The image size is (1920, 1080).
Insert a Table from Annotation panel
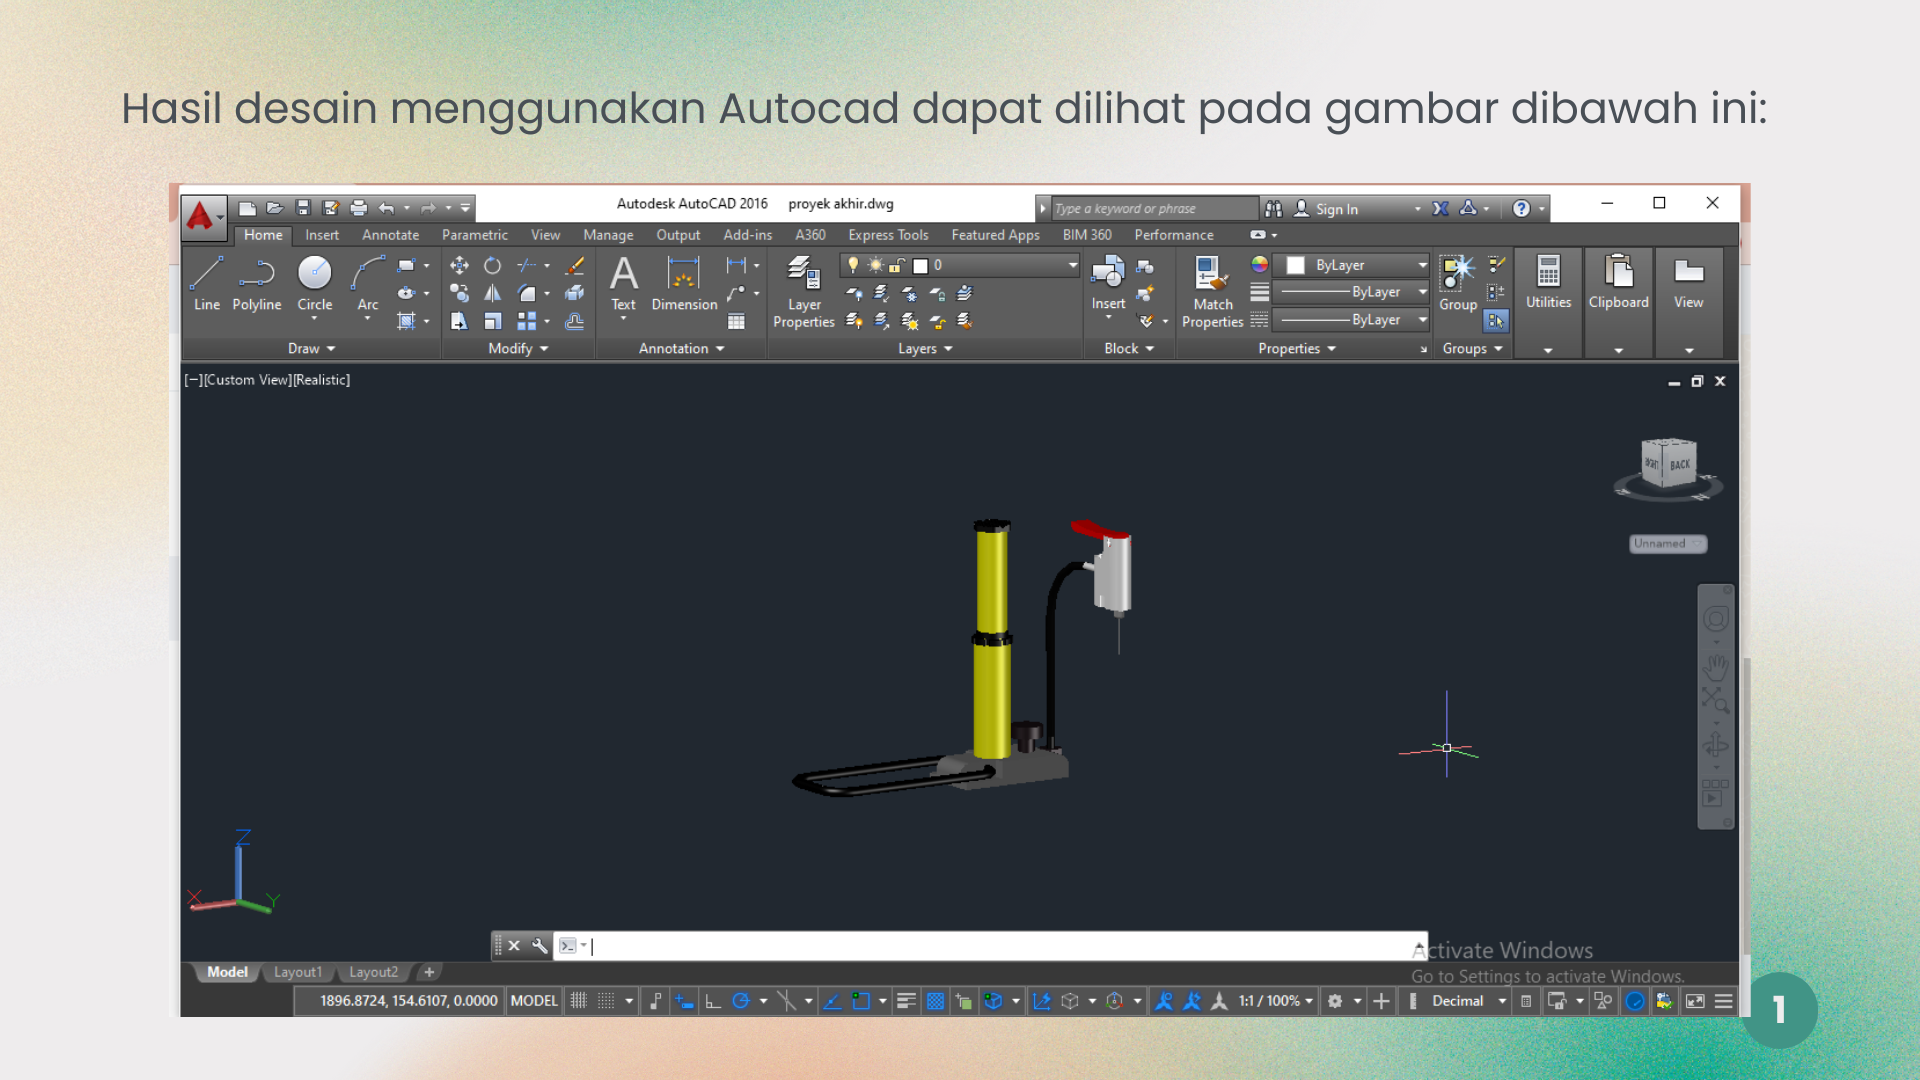pos(736,321)
